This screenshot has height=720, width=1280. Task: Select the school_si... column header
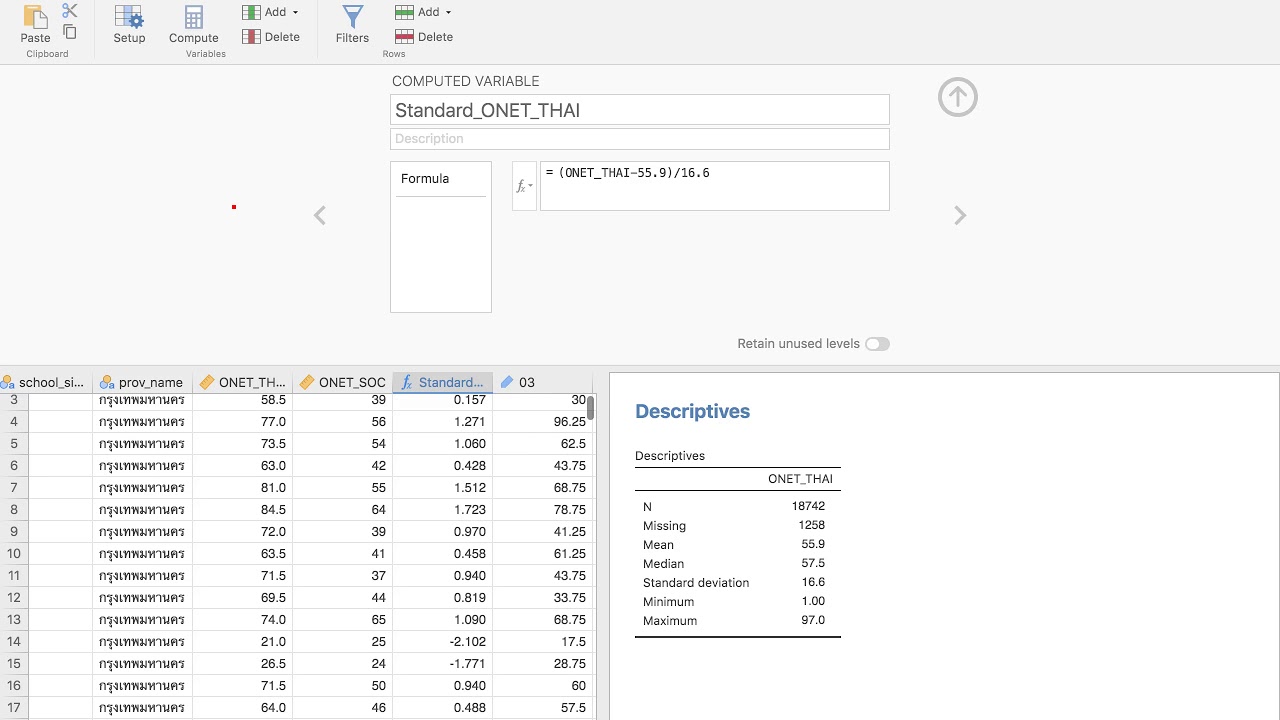[x=46, y=382]
